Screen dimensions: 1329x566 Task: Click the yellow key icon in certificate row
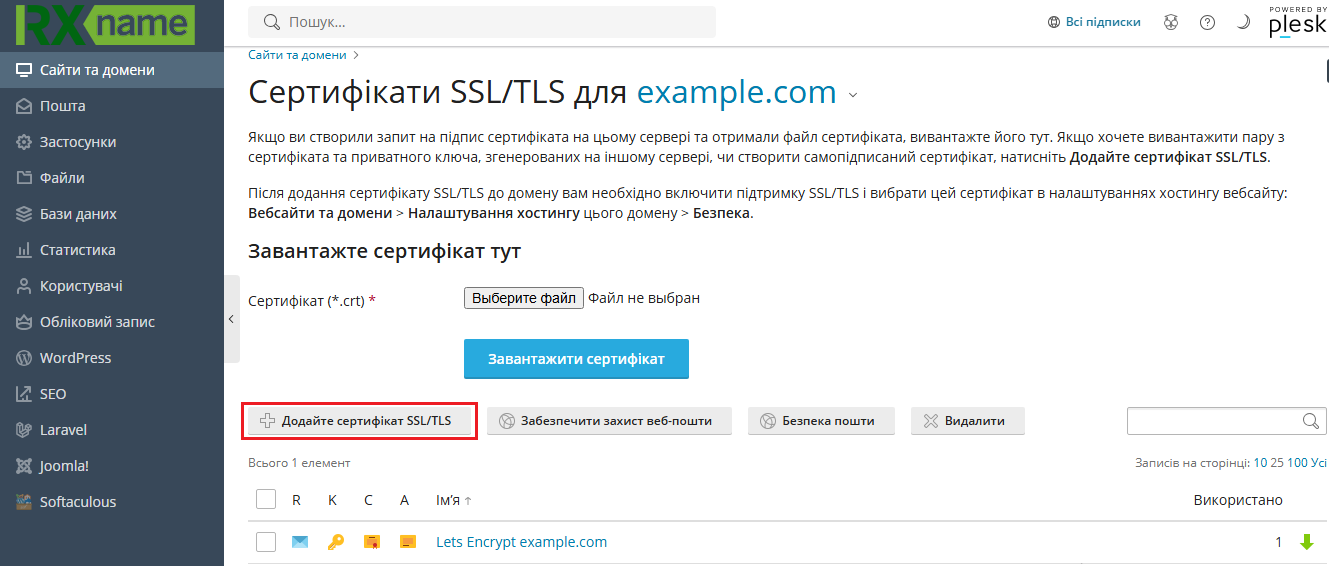coord(335,542)
